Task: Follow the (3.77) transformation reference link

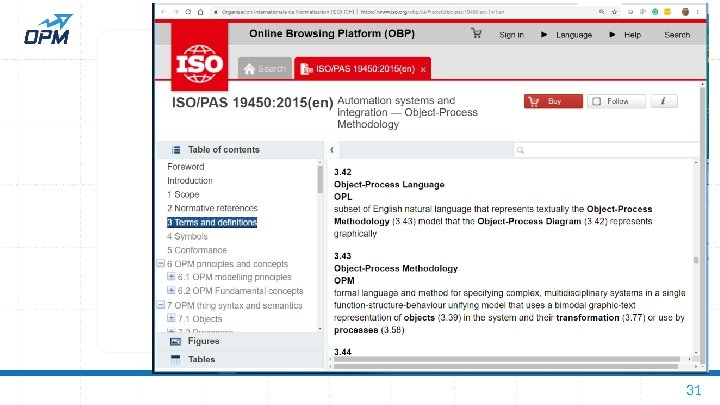Action: [633, 318]
